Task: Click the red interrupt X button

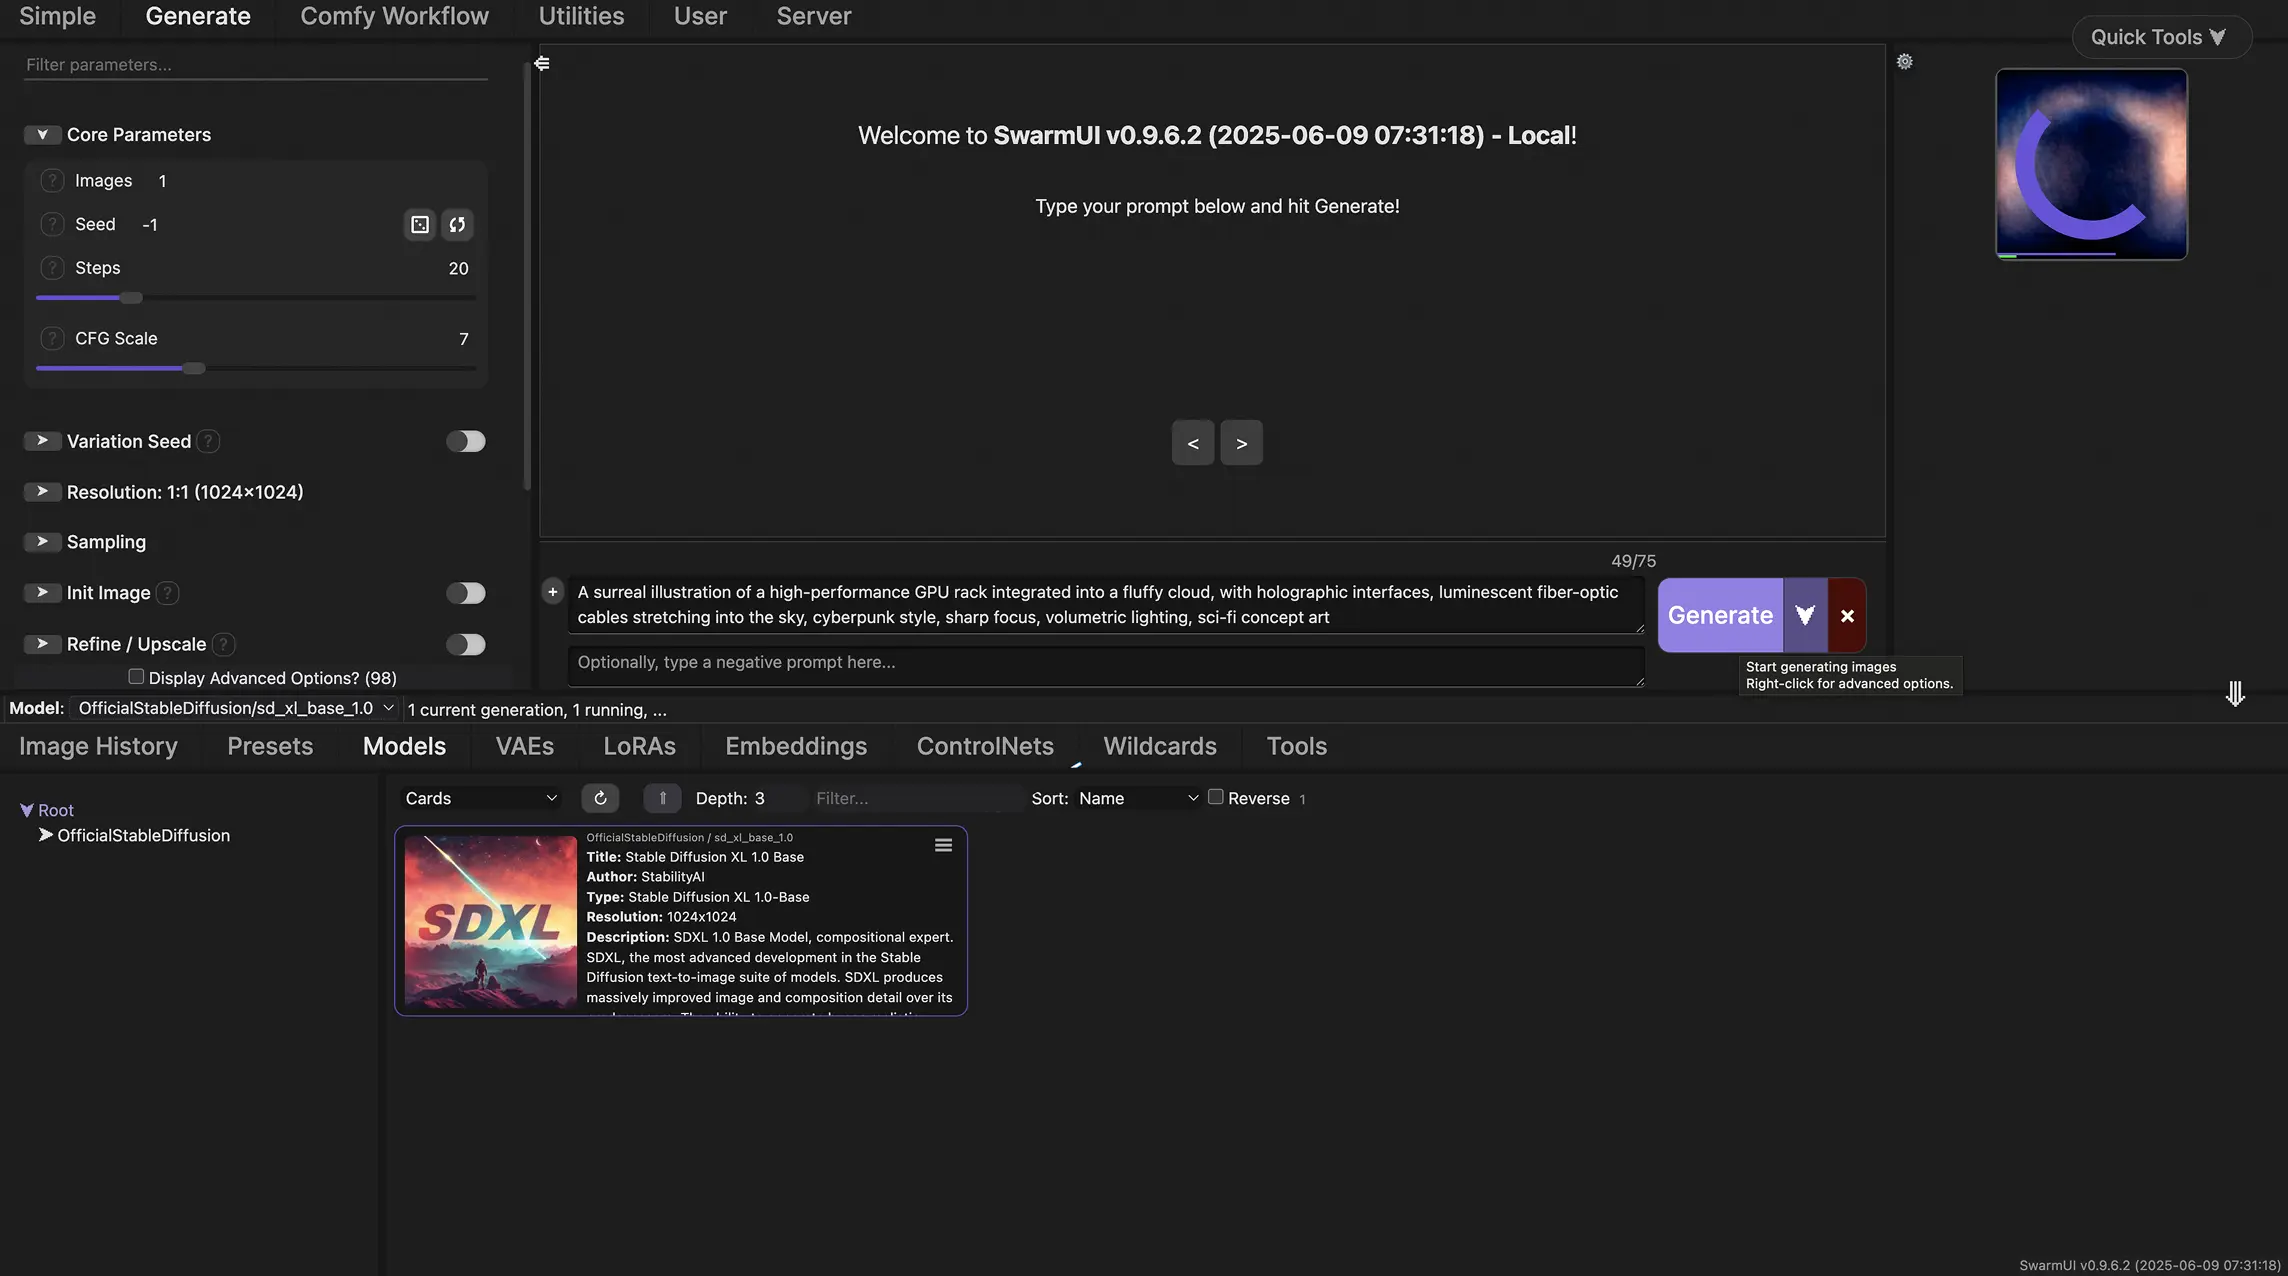Action: 1847,616
